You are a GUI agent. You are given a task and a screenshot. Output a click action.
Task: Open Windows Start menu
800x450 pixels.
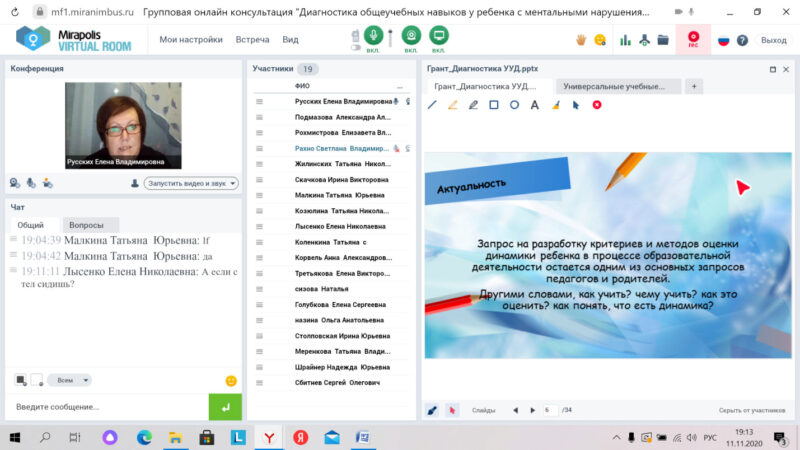(15, 437)
